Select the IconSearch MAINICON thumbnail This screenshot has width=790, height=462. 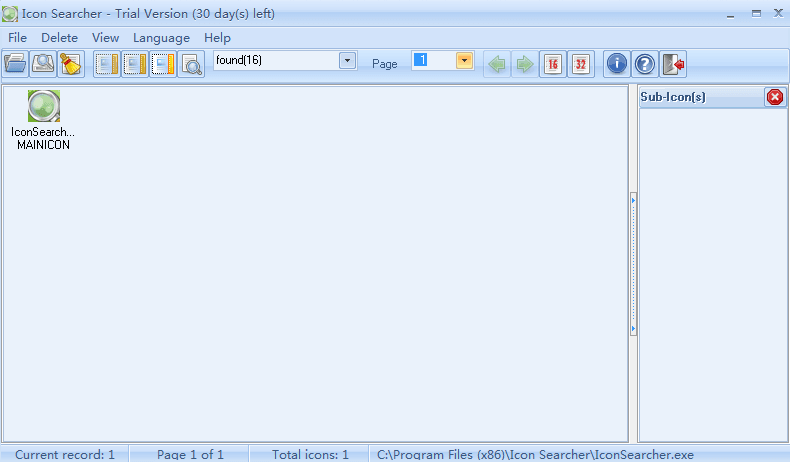(x=43, y=106)
